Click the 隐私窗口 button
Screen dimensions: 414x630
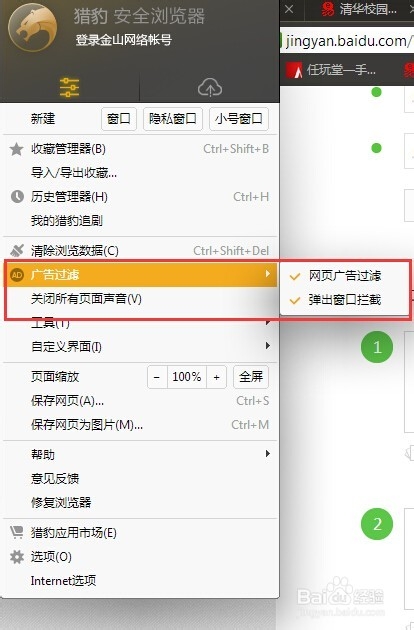[173, 119]
